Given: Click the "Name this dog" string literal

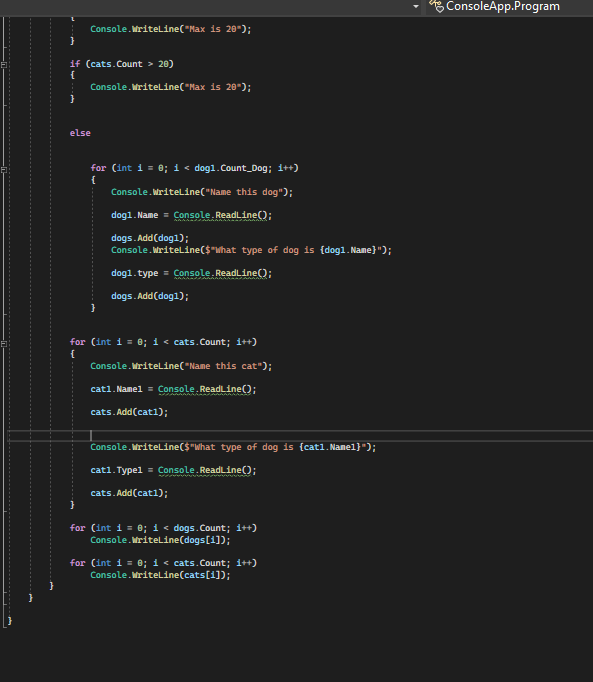Looking at the screenshot, I should pyautogui.click(x=246, y=192).
